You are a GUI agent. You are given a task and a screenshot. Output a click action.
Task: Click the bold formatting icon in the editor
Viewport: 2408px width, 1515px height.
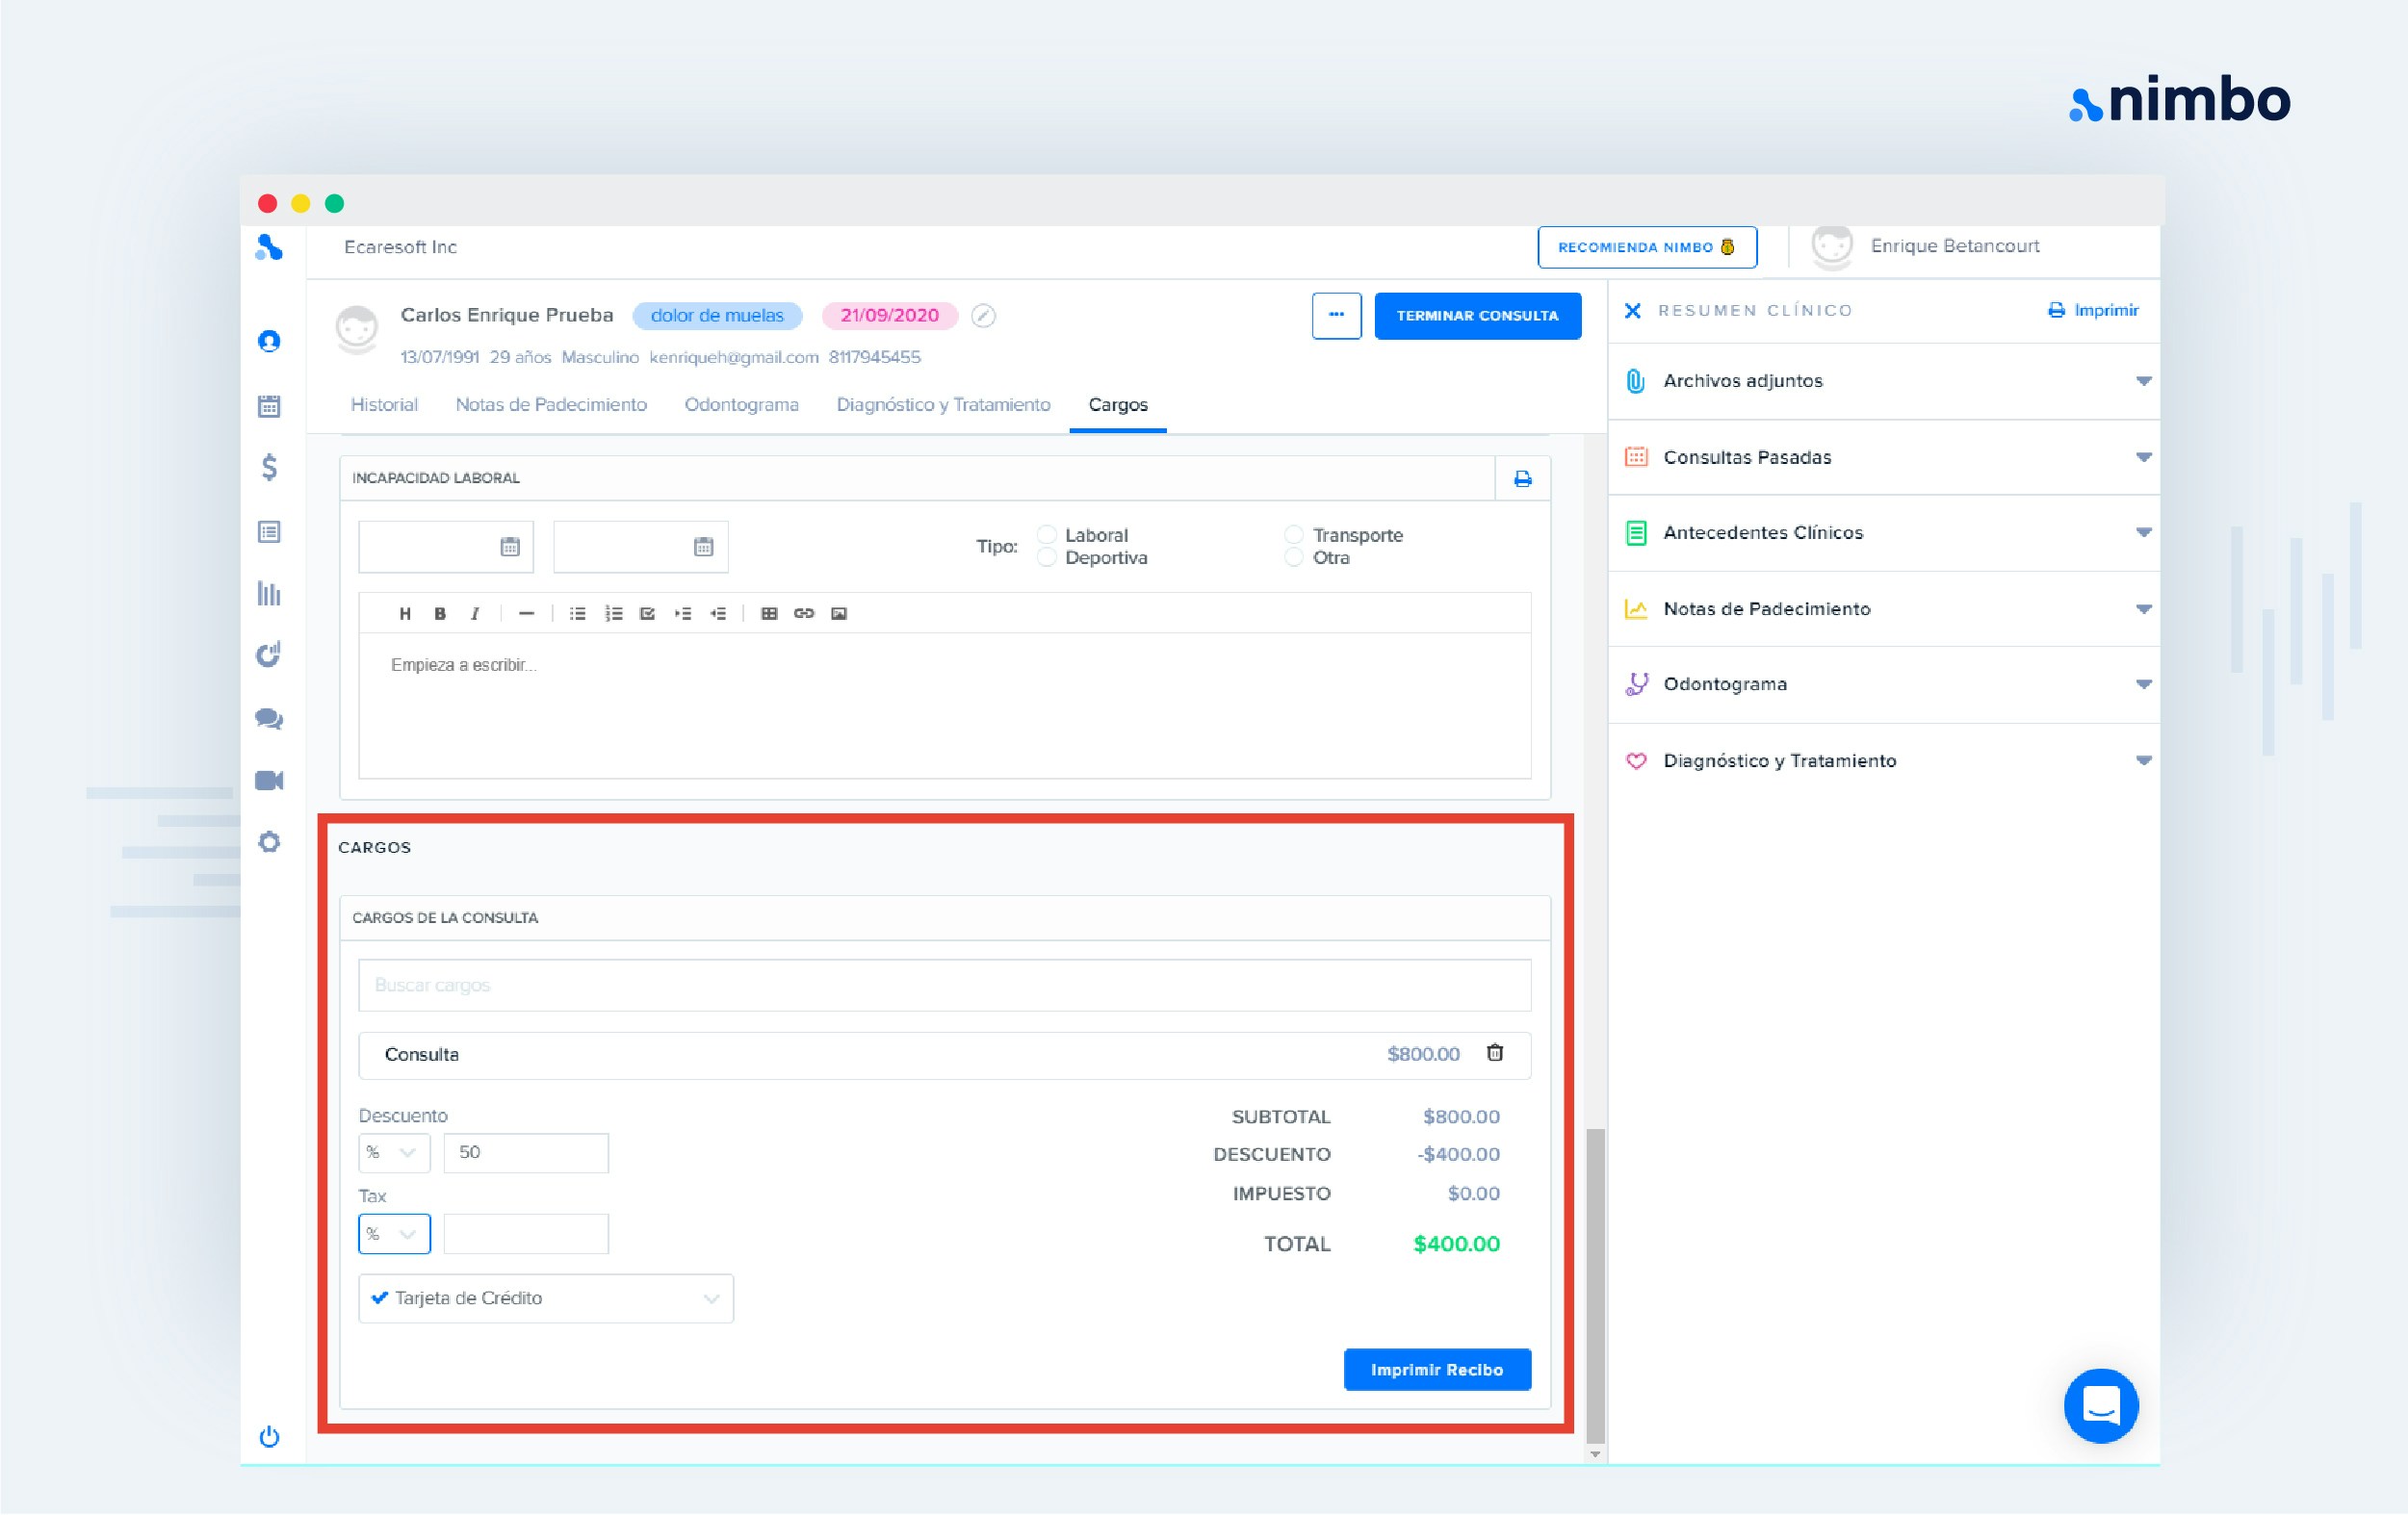pos(440,614)
